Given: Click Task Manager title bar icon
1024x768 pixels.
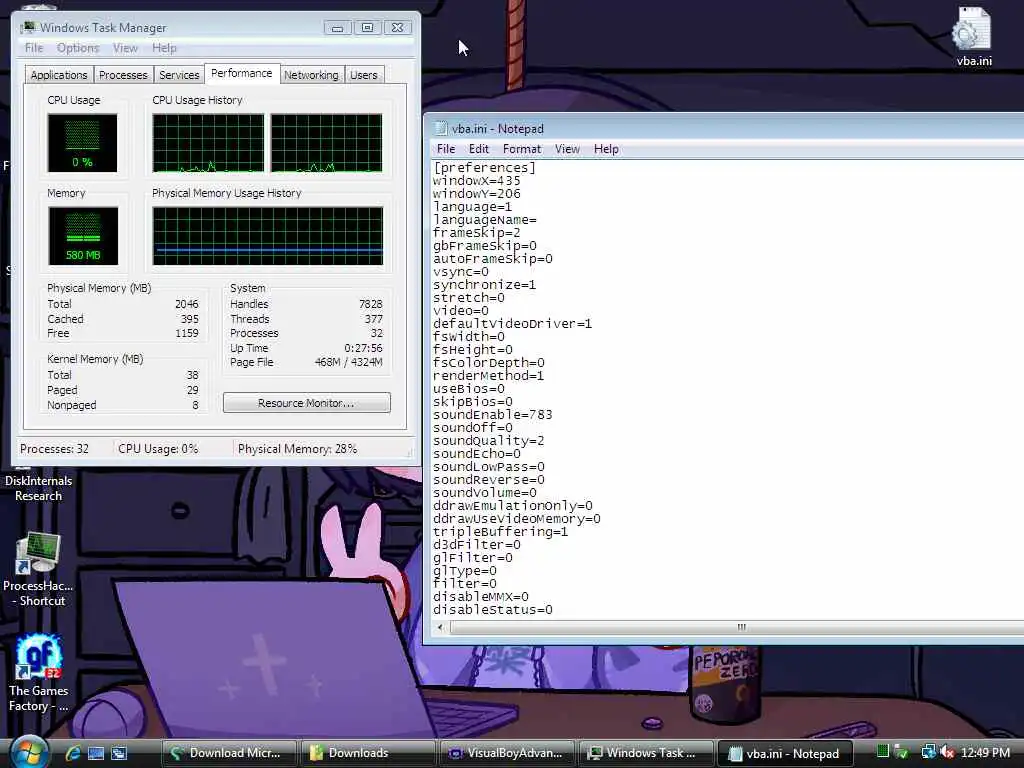Looking at the screenshot, I should coord(27,27).
